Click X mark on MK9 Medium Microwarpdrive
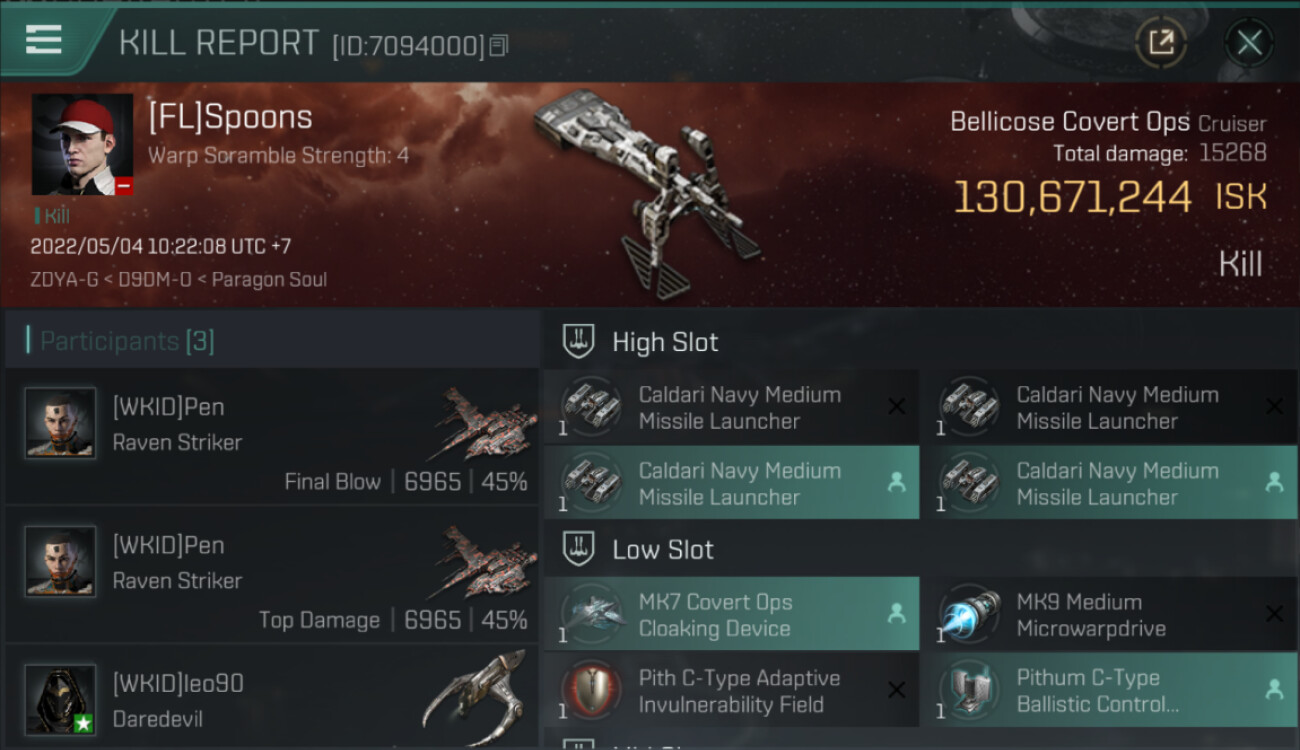The image size is (1300, 750). tap(1274, 614)
